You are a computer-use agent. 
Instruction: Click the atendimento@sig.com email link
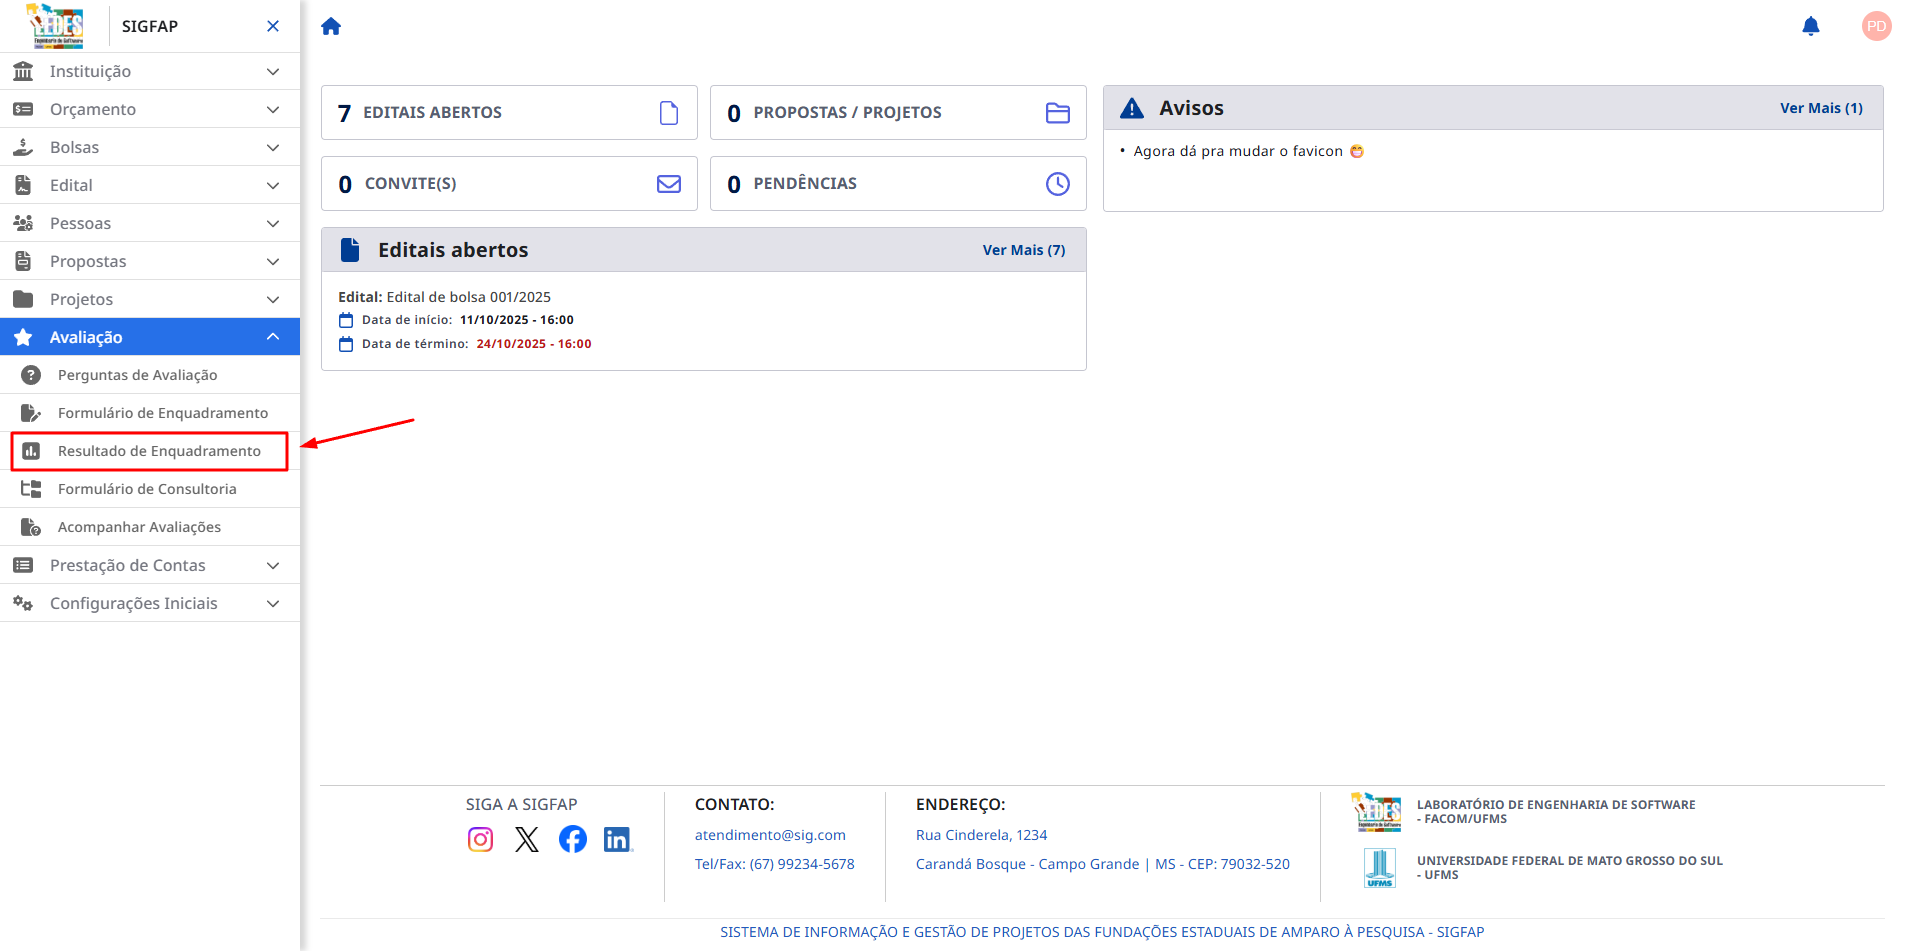click(770, 835)
